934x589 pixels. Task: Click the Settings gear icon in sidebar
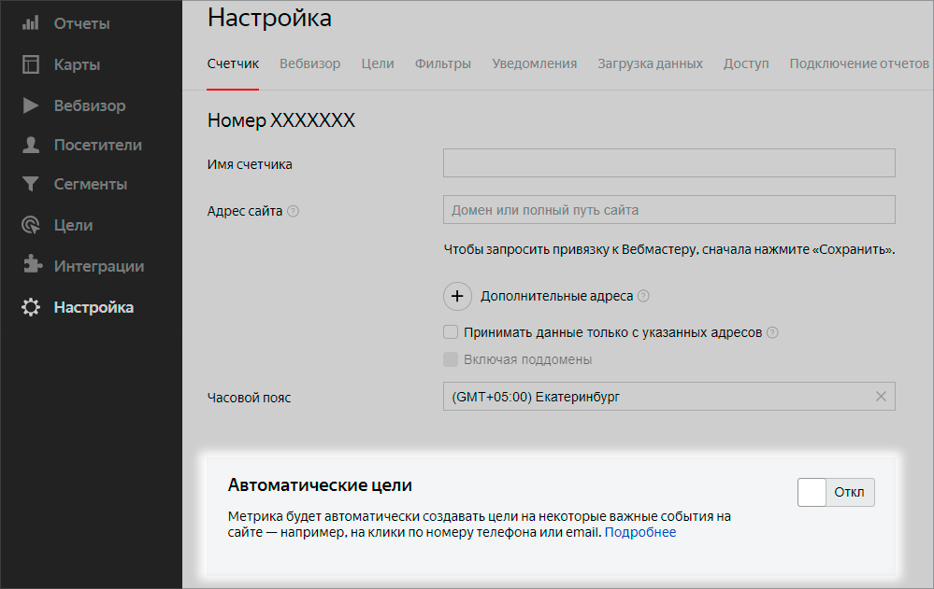31,307
